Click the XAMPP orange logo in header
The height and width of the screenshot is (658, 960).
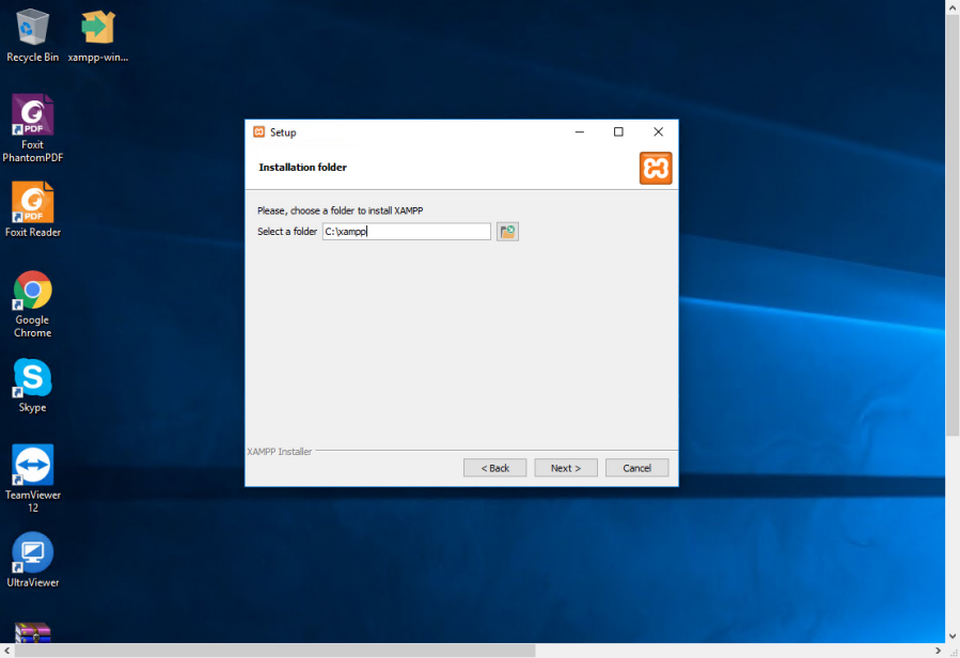(x=656, y=168)
